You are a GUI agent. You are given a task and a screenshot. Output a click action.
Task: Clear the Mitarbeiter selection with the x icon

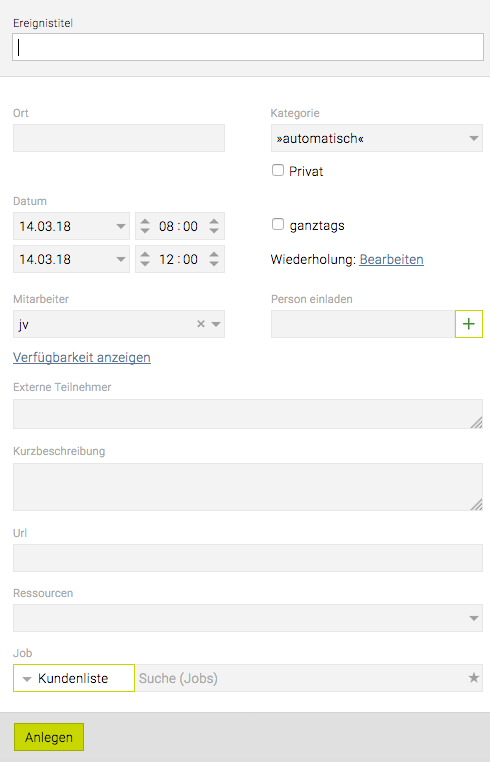tap(201, 324)
